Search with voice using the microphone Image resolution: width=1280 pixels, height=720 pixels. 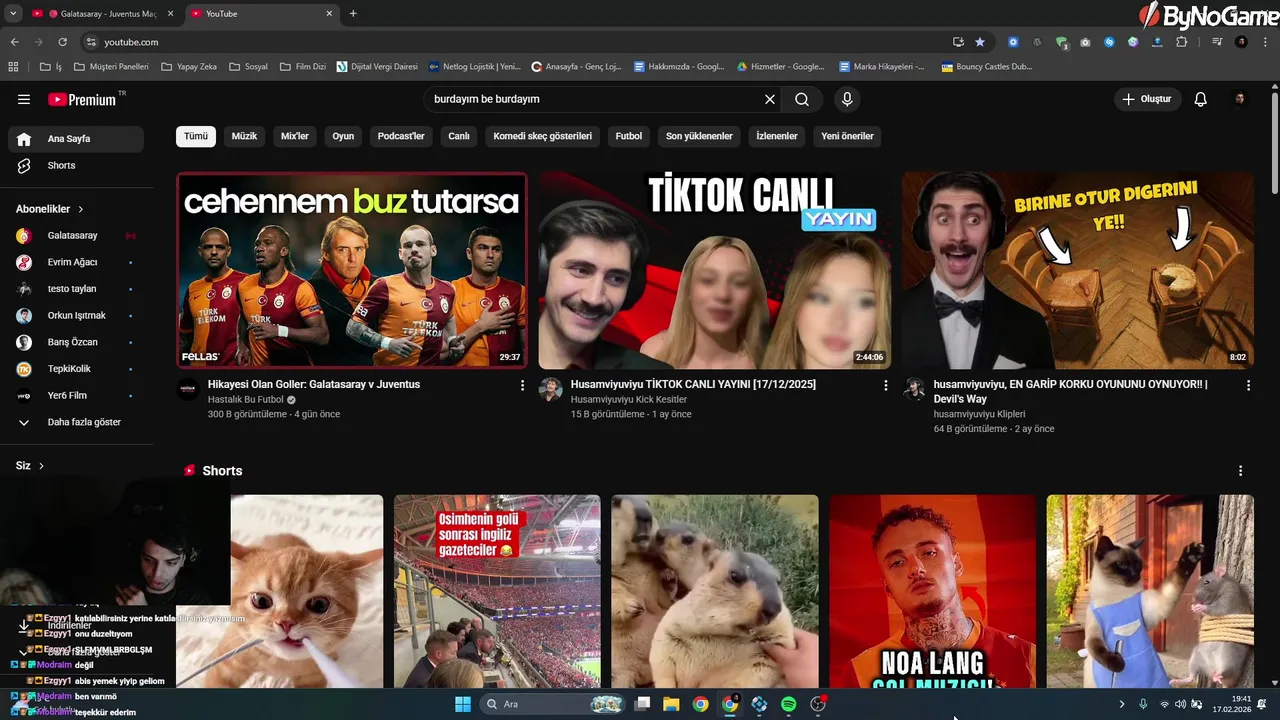(847, 99)
